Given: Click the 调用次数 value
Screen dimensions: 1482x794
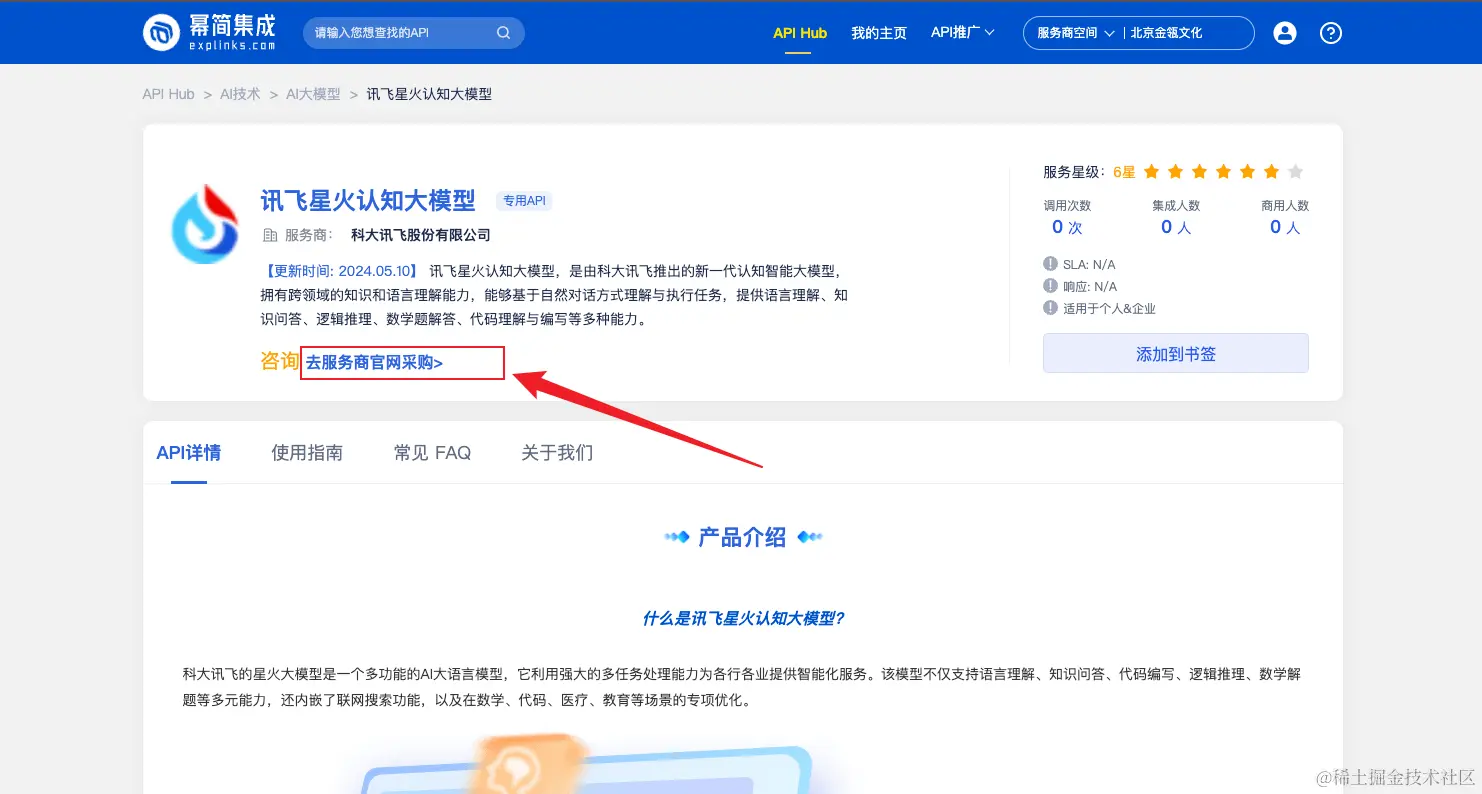Looking at the screenshot, I should (x=1067, y=227).
